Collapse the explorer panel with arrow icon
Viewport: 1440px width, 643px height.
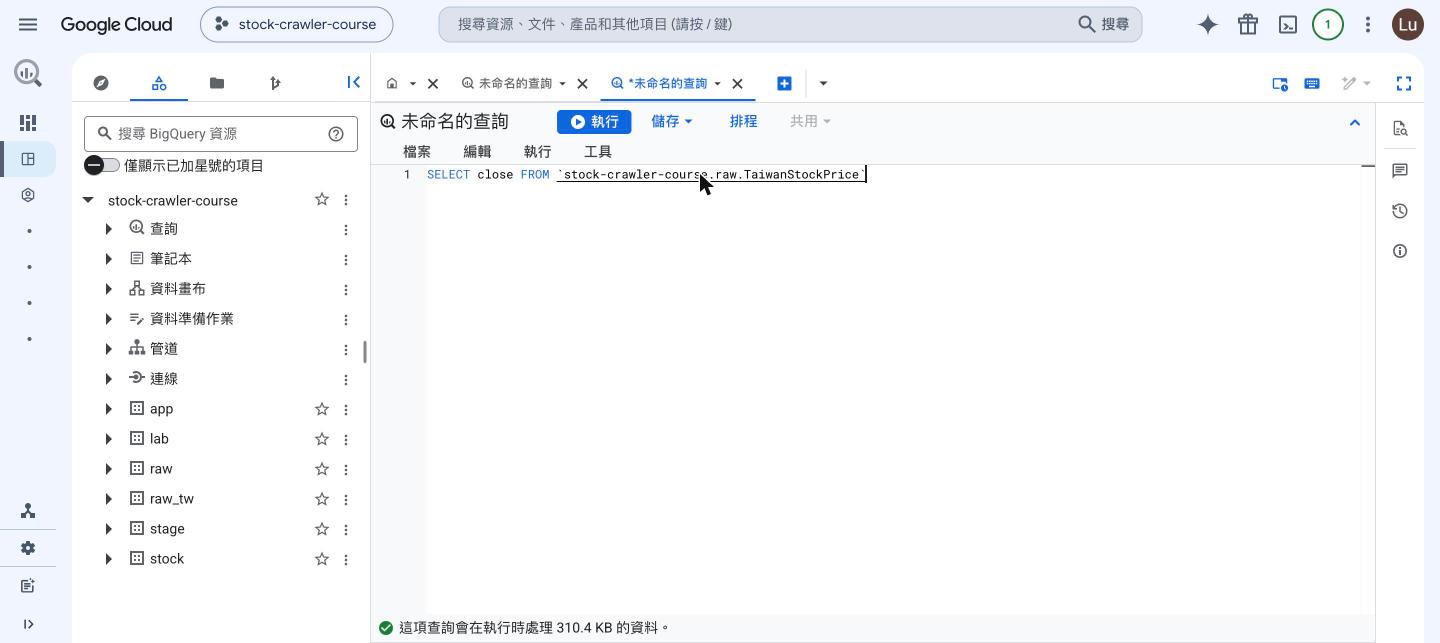(353, 83)
